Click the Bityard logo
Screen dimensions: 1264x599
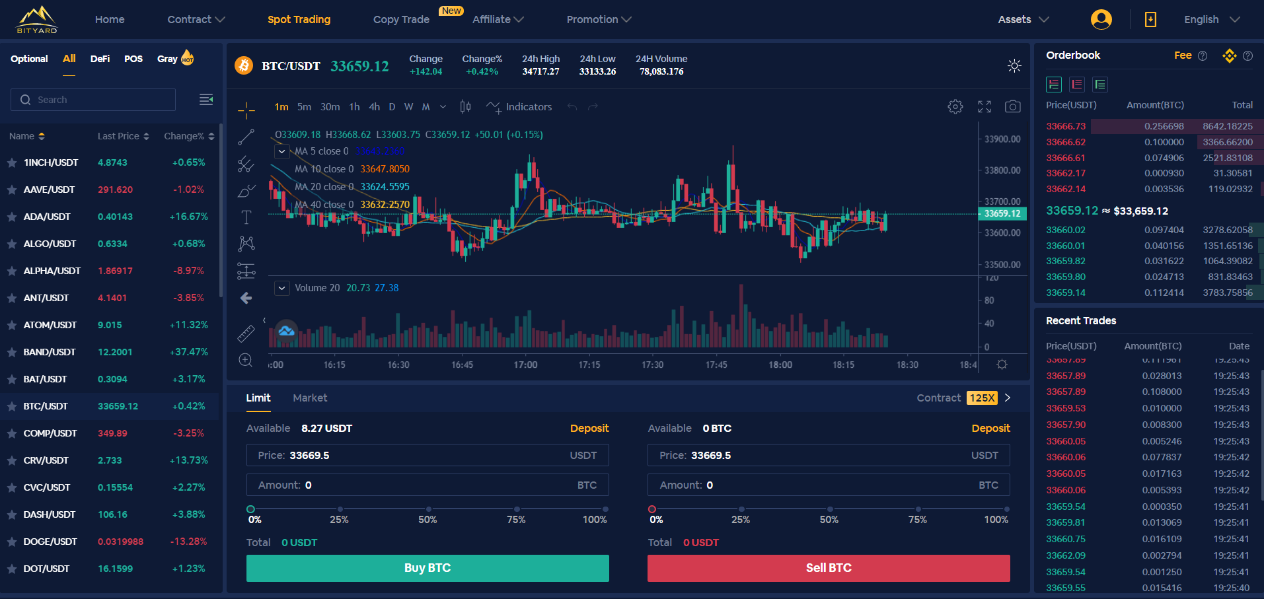tap(38, 18)
